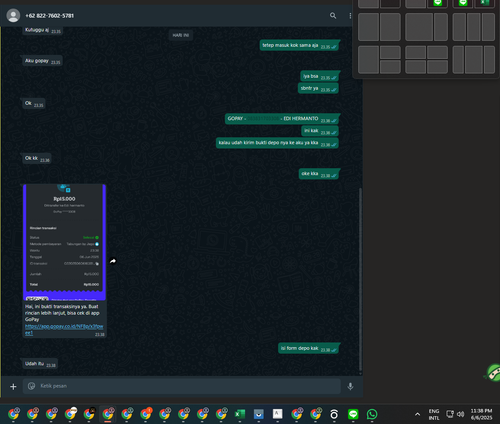Show hidden system tray icons

click(x=417, y=414)
